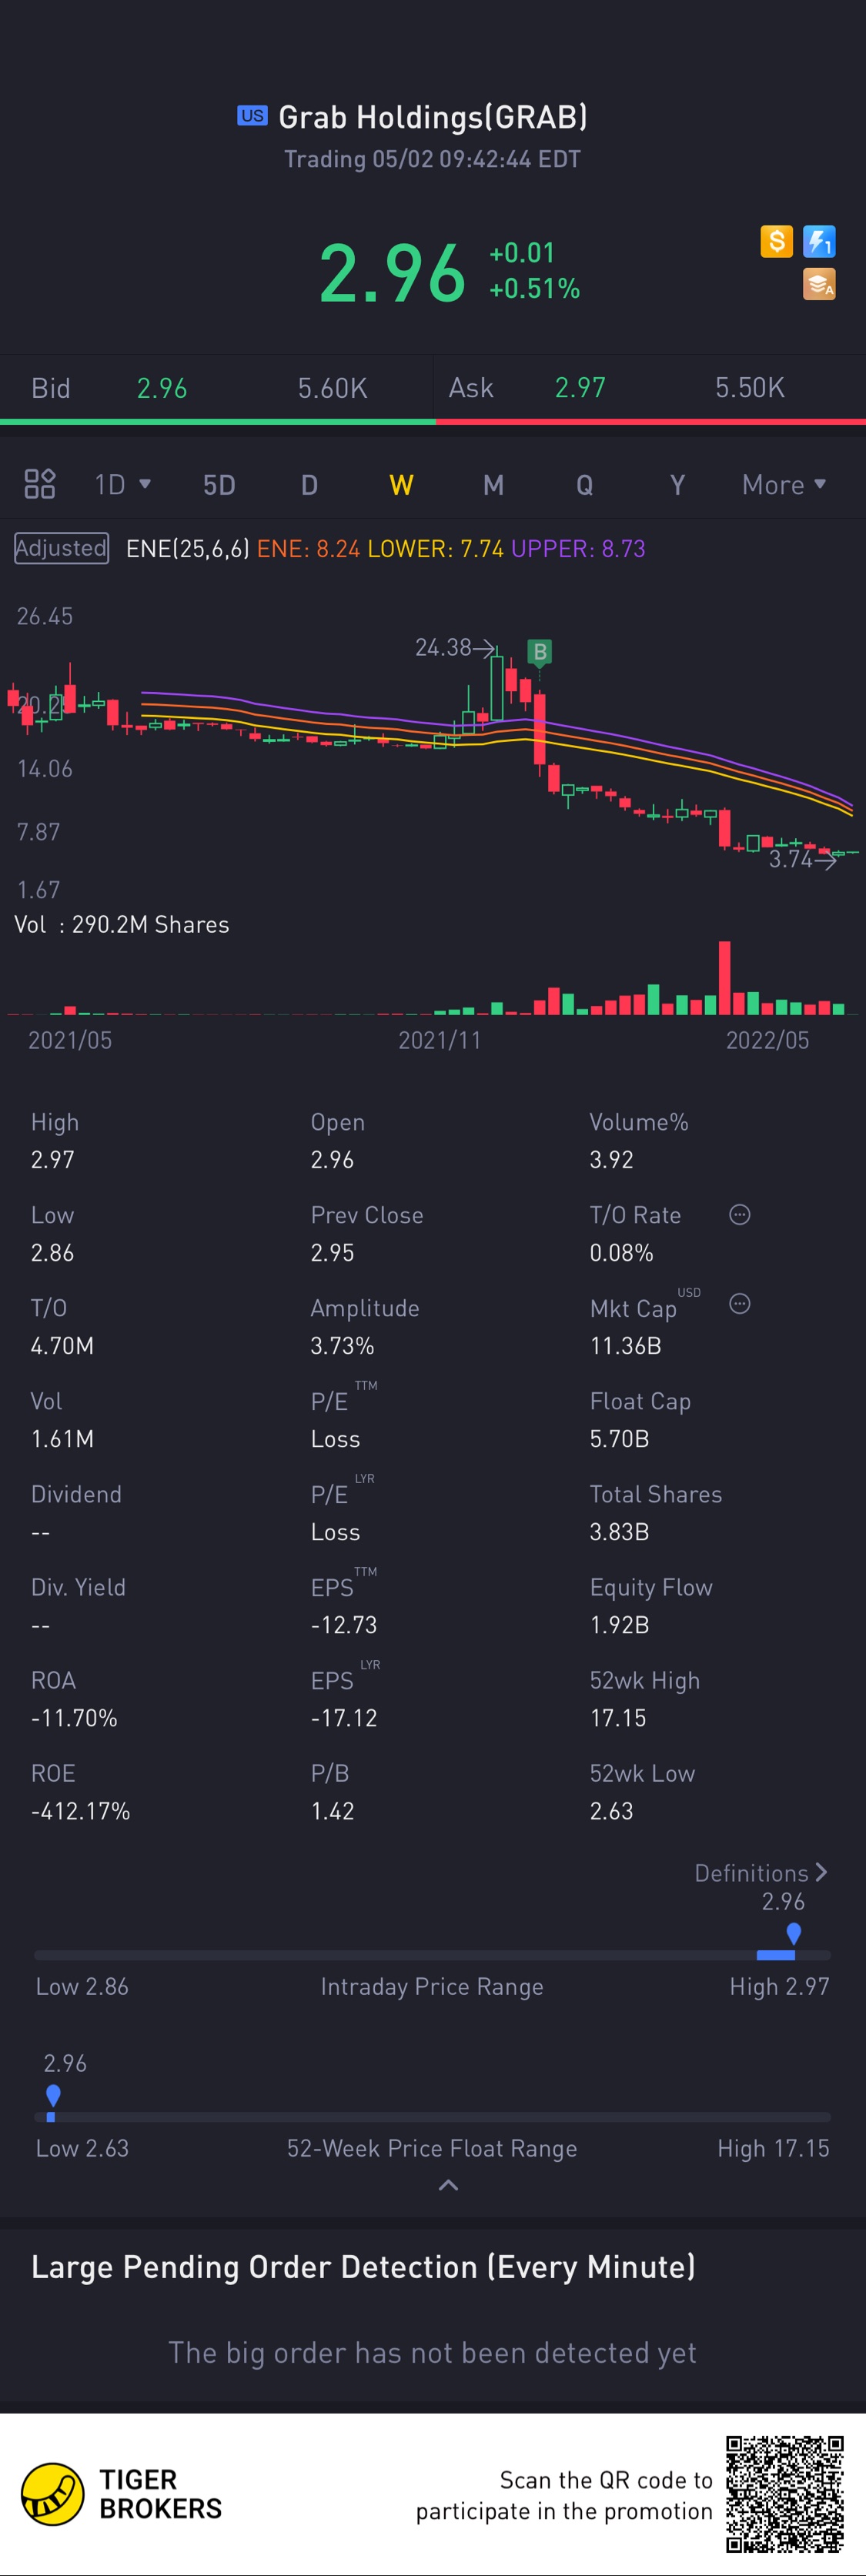The height and width of the screenshot is (2576, 866).
Task: Tap the orange dollar sign icon
Action: 776,241
